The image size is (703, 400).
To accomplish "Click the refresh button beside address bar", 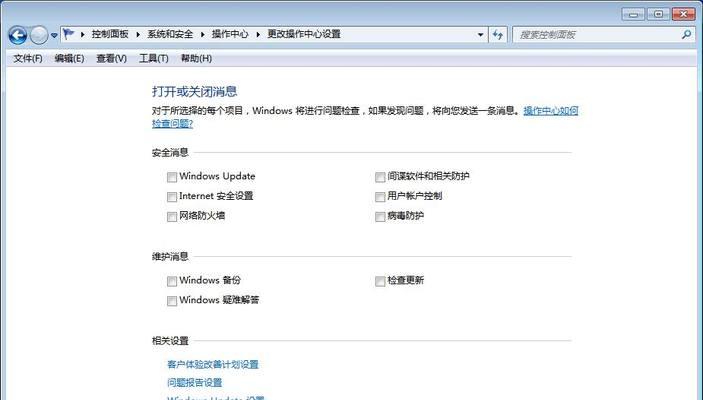I will coord(498,35).
